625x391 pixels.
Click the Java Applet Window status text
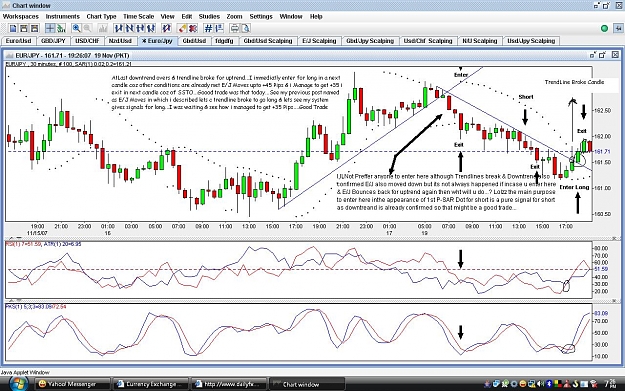(25, 372)
